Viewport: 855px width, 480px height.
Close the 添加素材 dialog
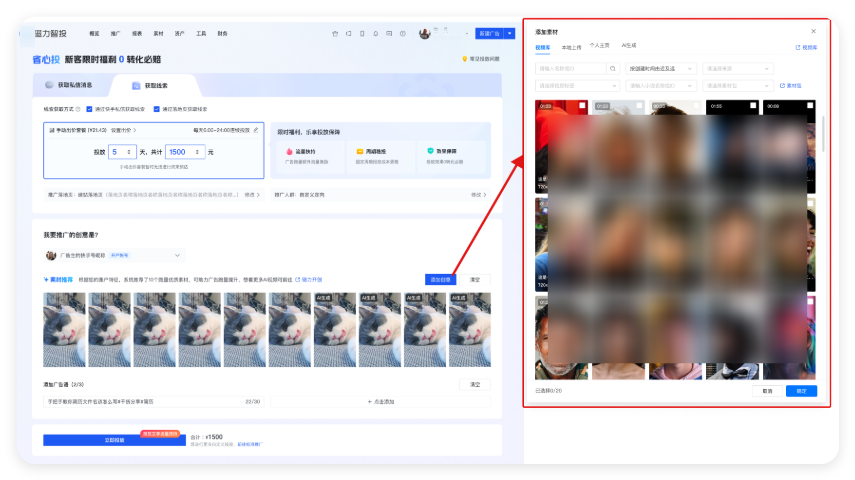tap(813, 31)
